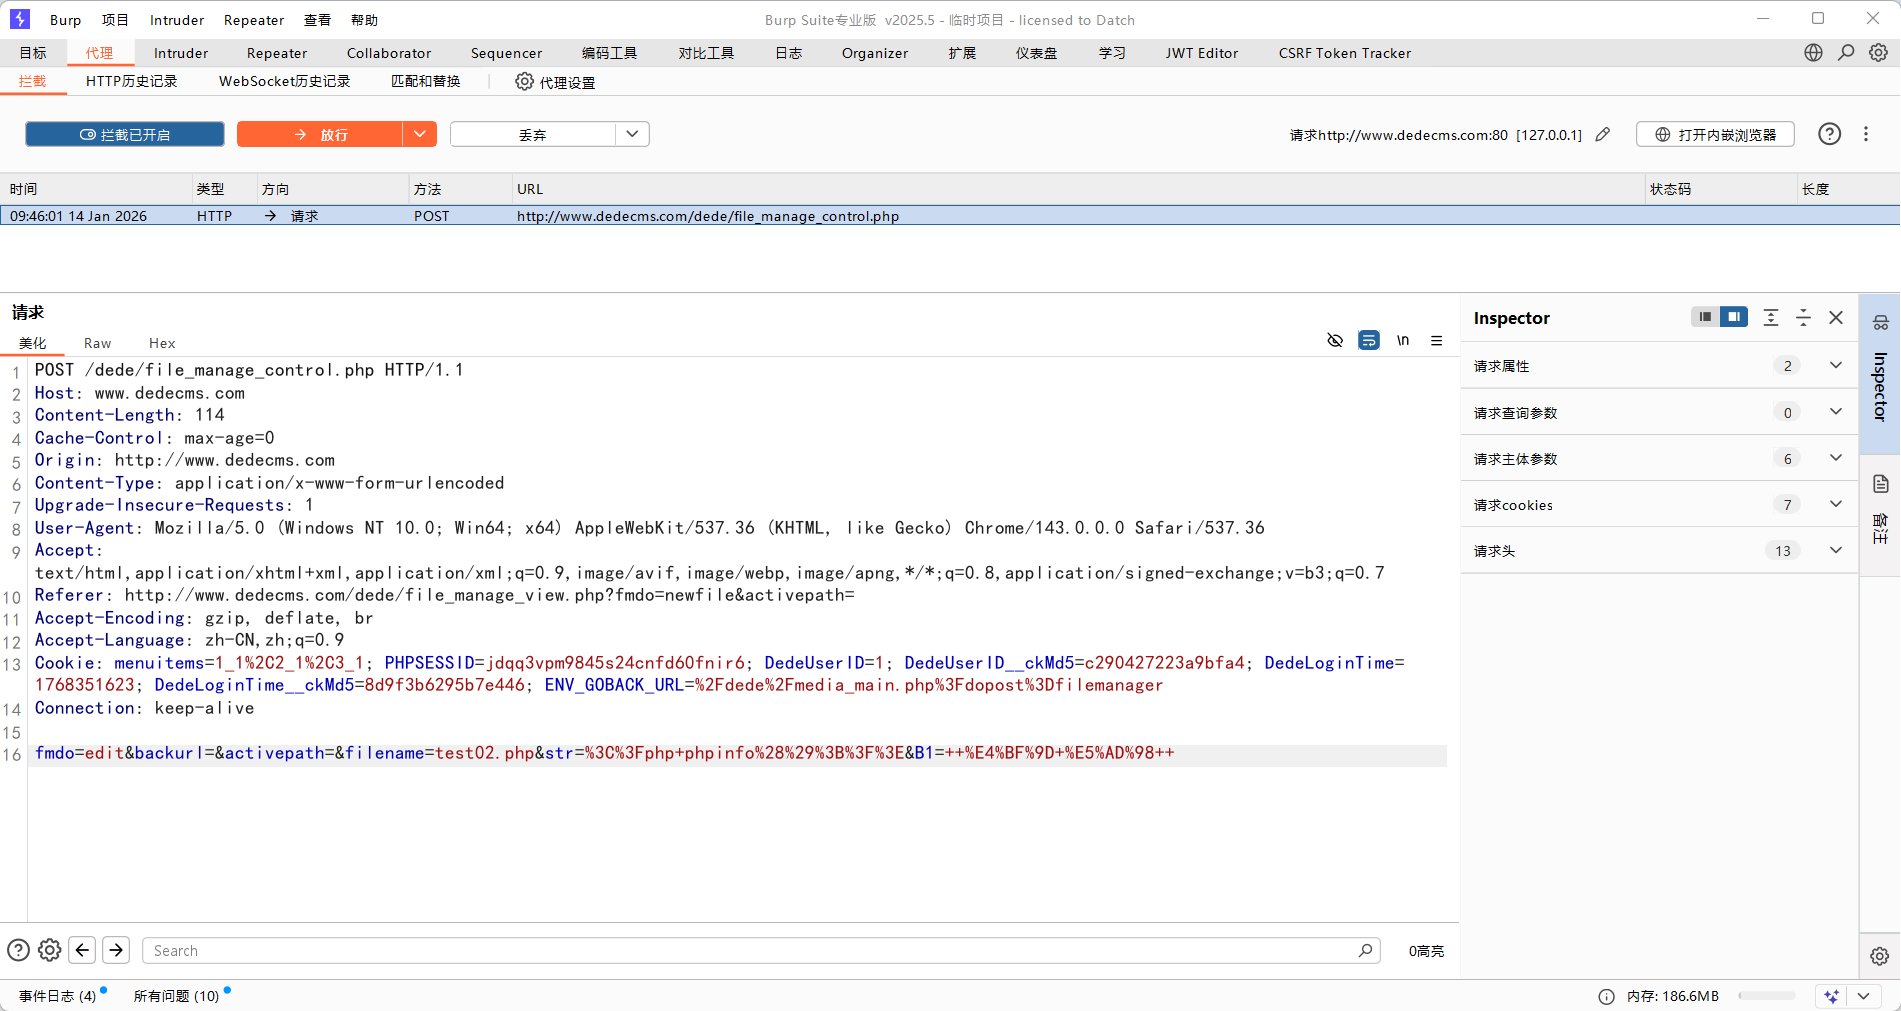Edit the request target with pencil icon
1901x1011 pixels.
[x=1603, y=135]
